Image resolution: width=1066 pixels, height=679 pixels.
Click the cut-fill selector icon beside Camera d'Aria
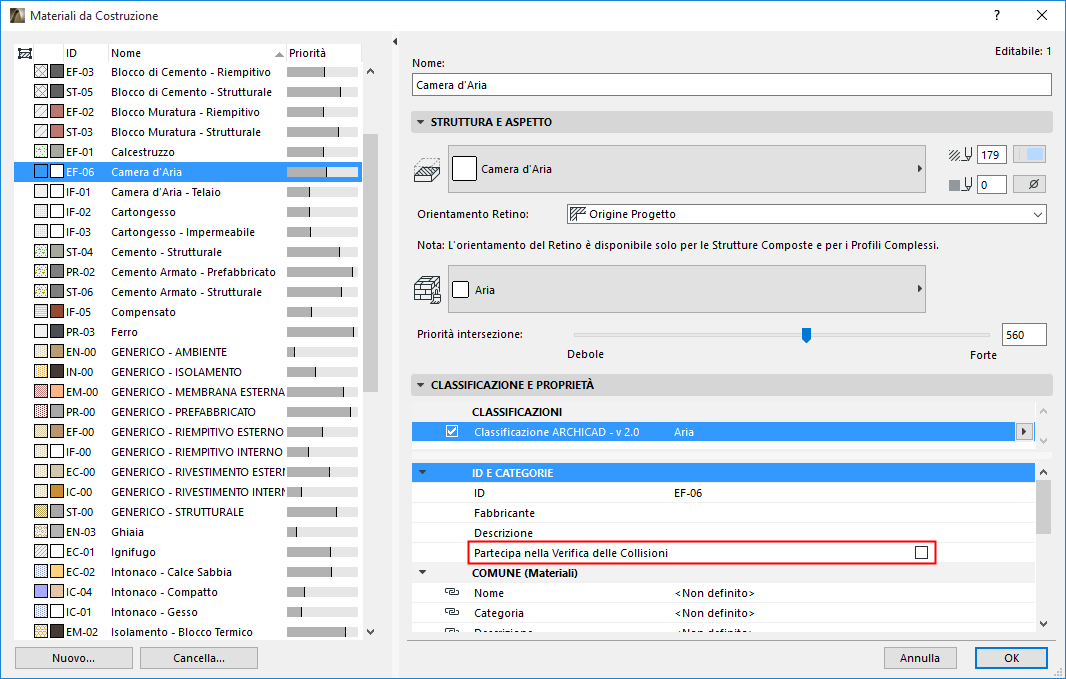click(429, 169)
